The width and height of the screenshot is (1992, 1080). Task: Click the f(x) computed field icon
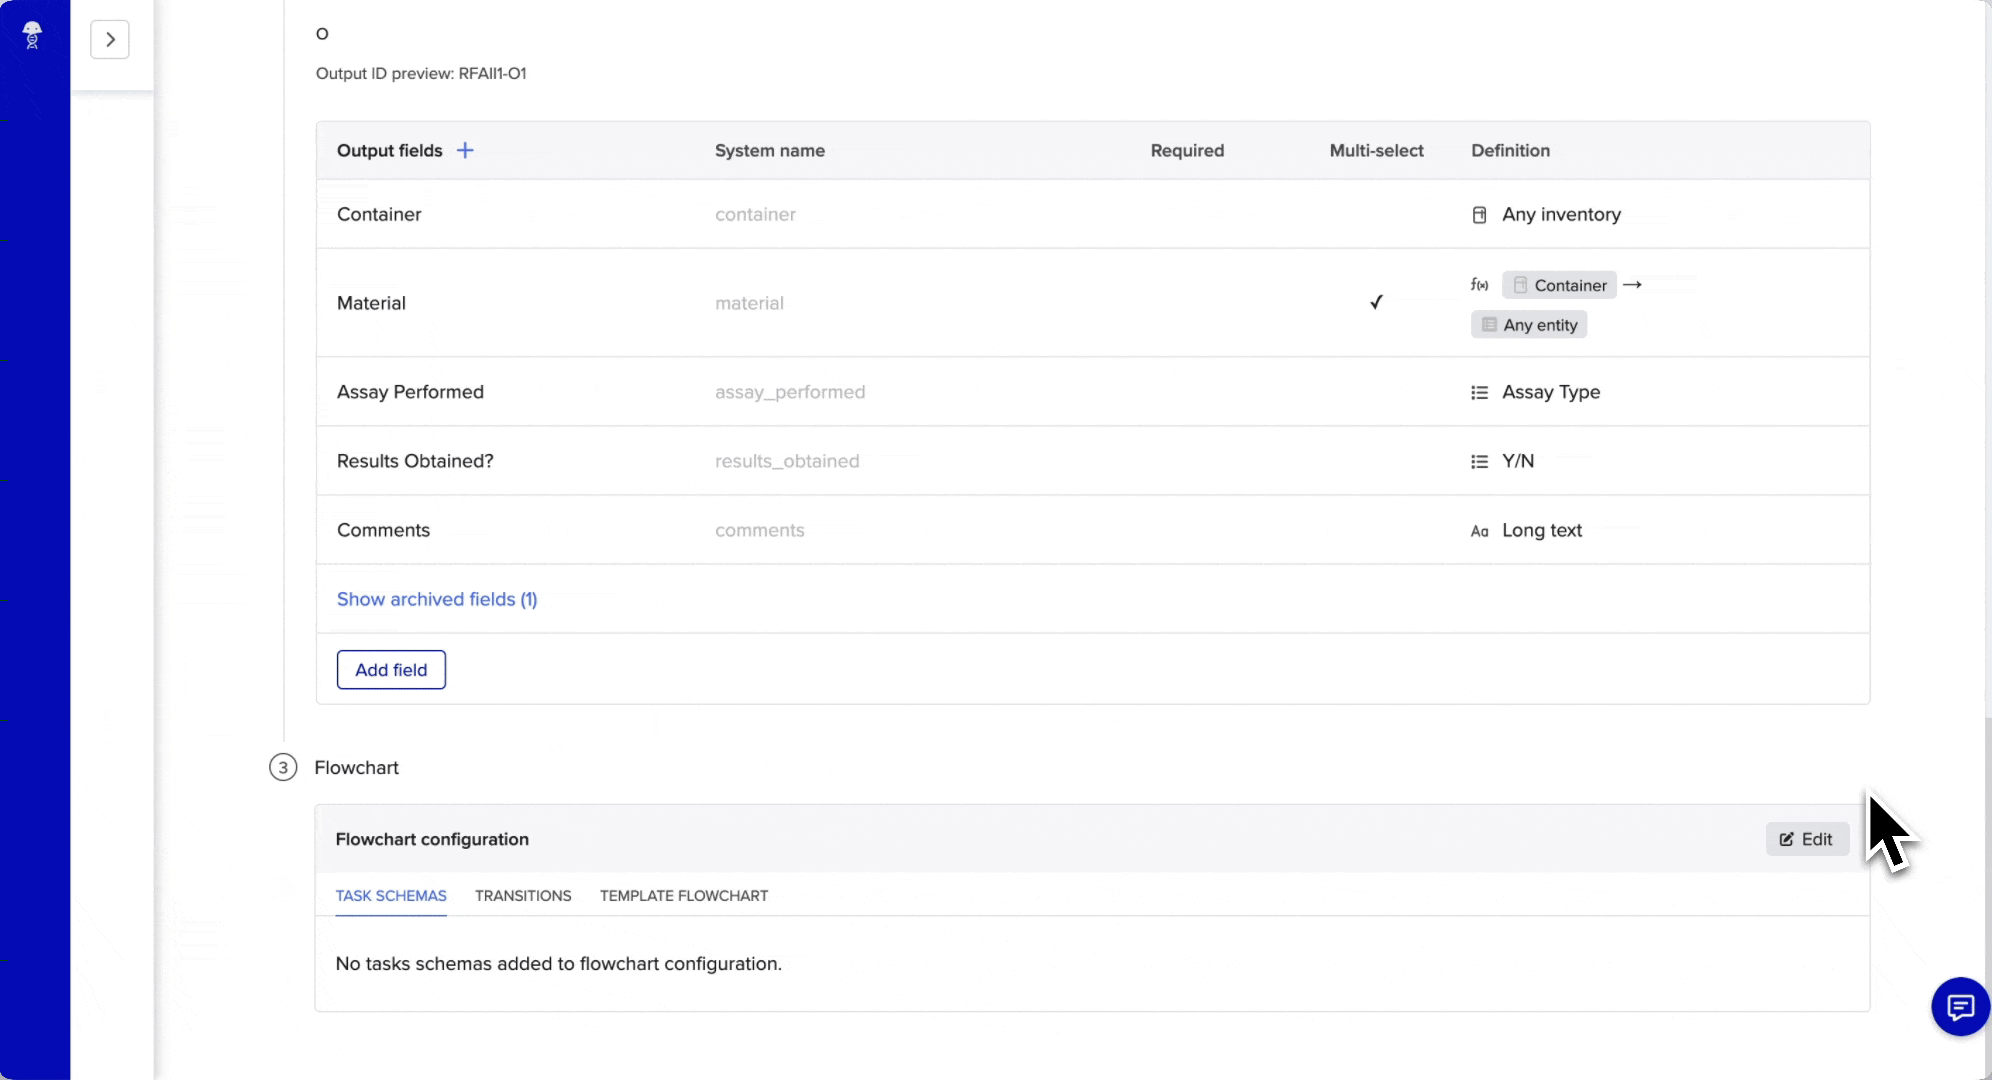click(x=1479, y=285)
